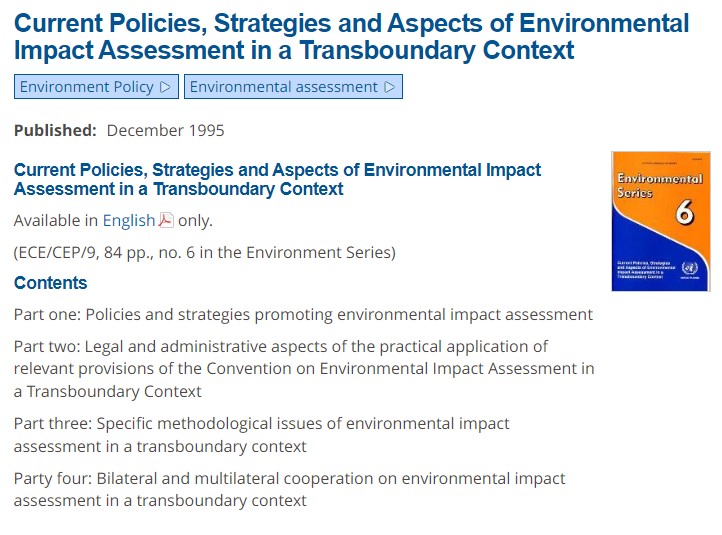Click the main page title heading
This screenshot has height=535, width=722.
pyautogui.click(x=351, y=36)
